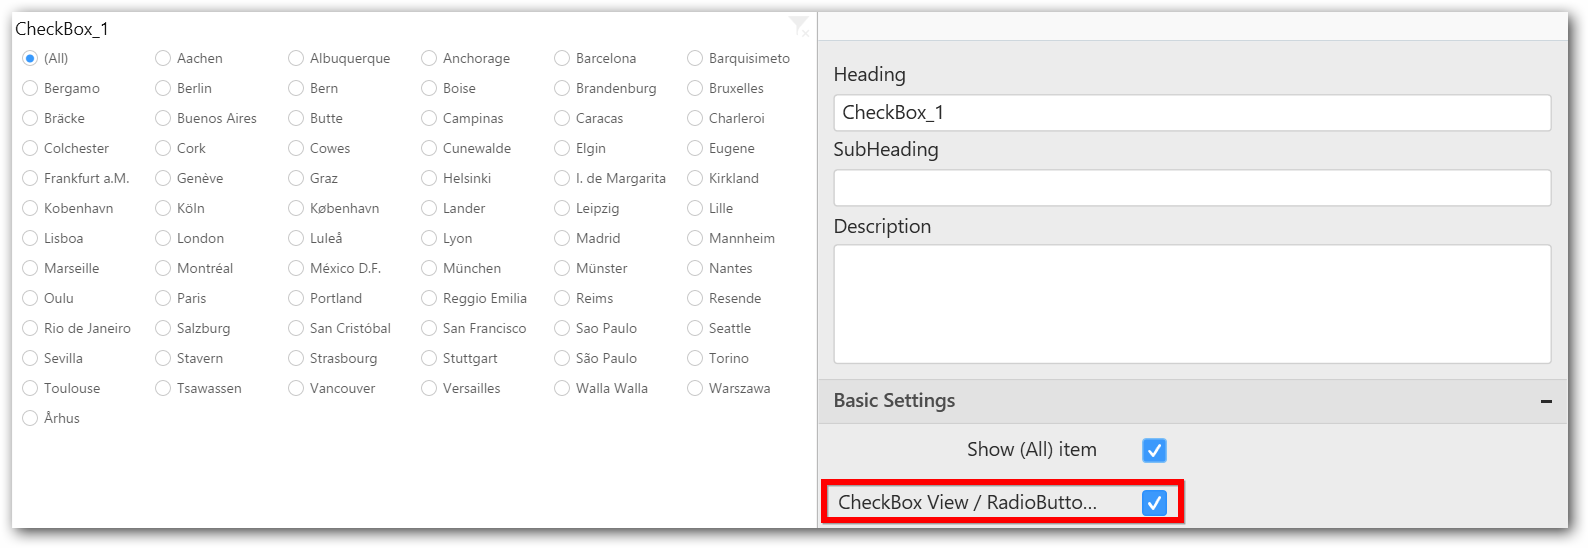This screenshot has width=1588, height=548.
Task: Select the Buenos Aires option
Action: (x=163, y=118)
